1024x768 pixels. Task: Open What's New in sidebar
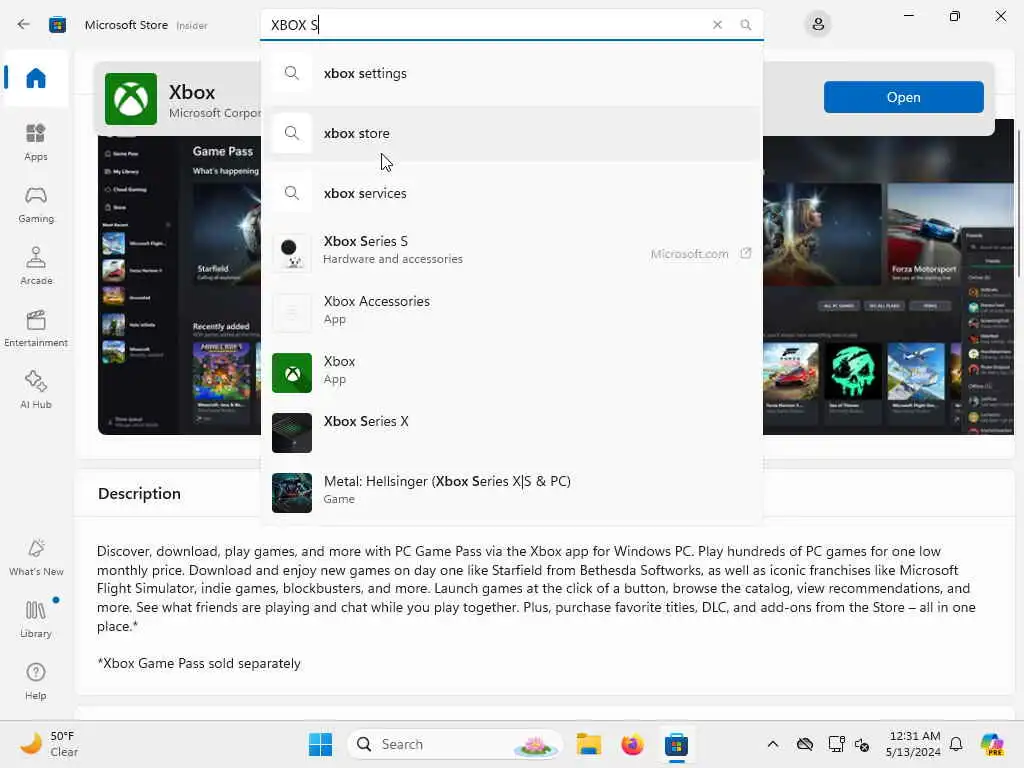[x=36, y=558]
